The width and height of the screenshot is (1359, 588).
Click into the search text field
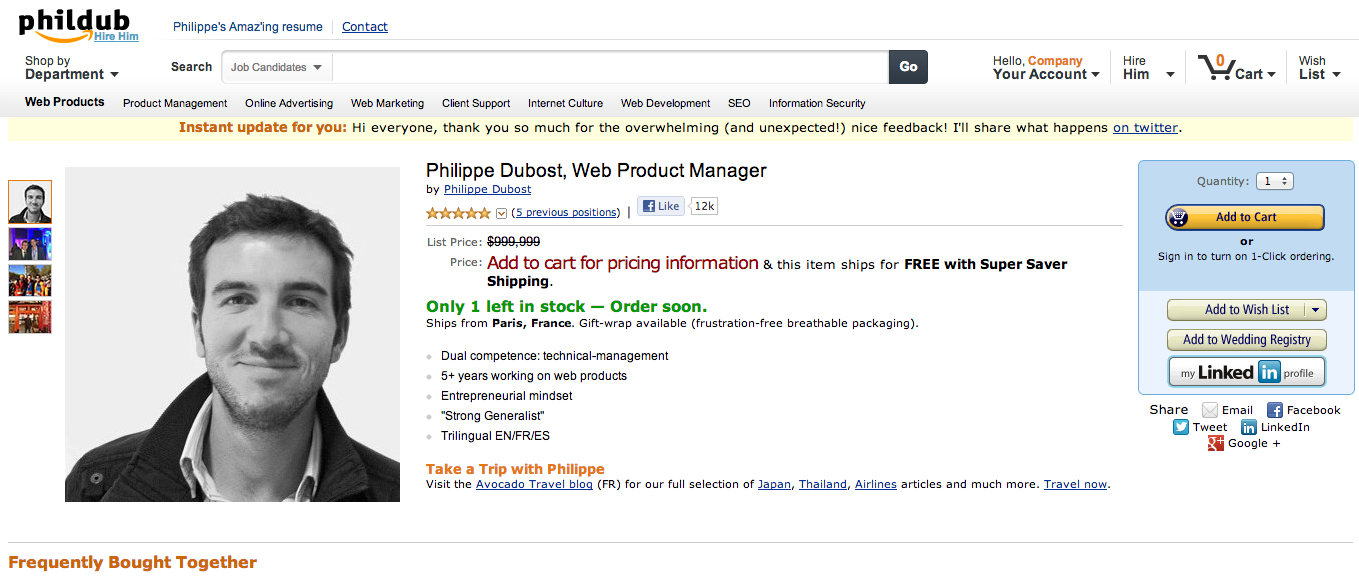(610, 67)
